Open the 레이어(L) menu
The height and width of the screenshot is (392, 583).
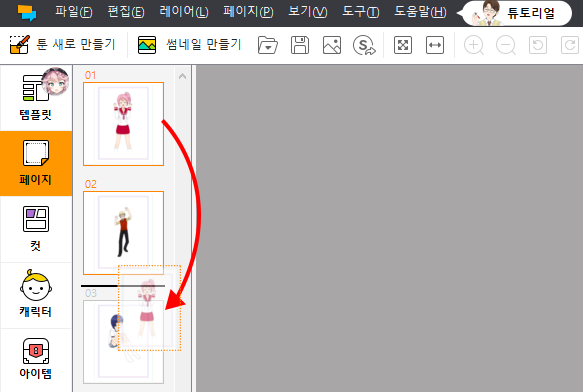click(x=184, y=12)
